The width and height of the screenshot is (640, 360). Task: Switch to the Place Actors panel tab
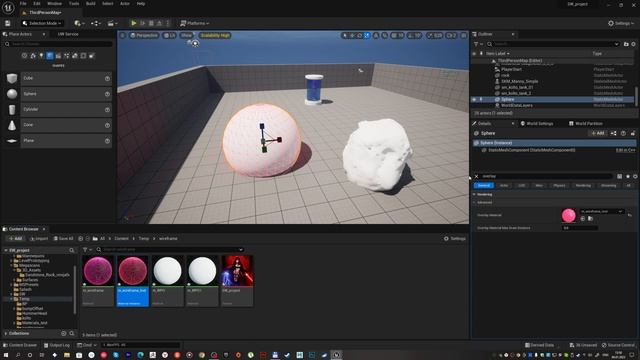(x=20, y=34)
